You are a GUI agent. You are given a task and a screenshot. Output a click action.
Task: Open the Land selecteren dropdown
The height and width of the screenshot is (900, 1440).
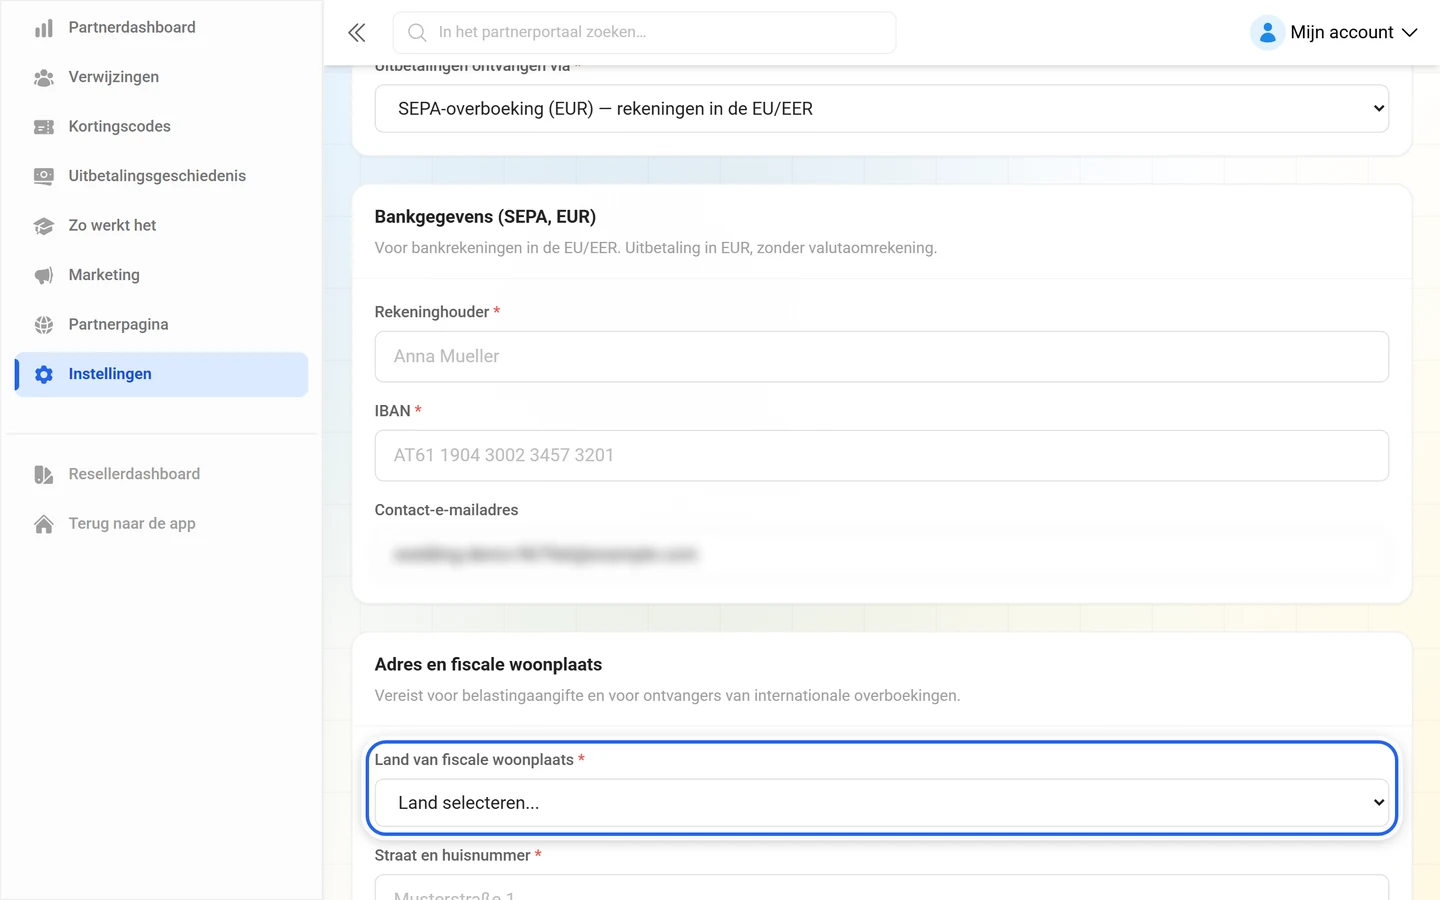click(881, 803)
